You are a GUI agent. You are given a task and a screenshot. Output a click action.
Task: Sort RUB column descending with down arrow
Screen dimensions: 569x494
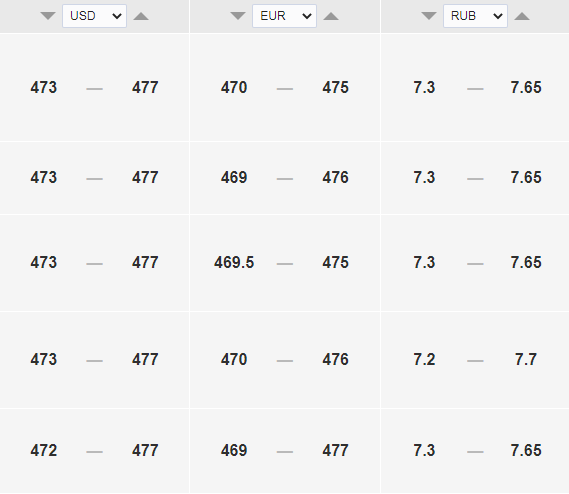[x=429, y=16]
